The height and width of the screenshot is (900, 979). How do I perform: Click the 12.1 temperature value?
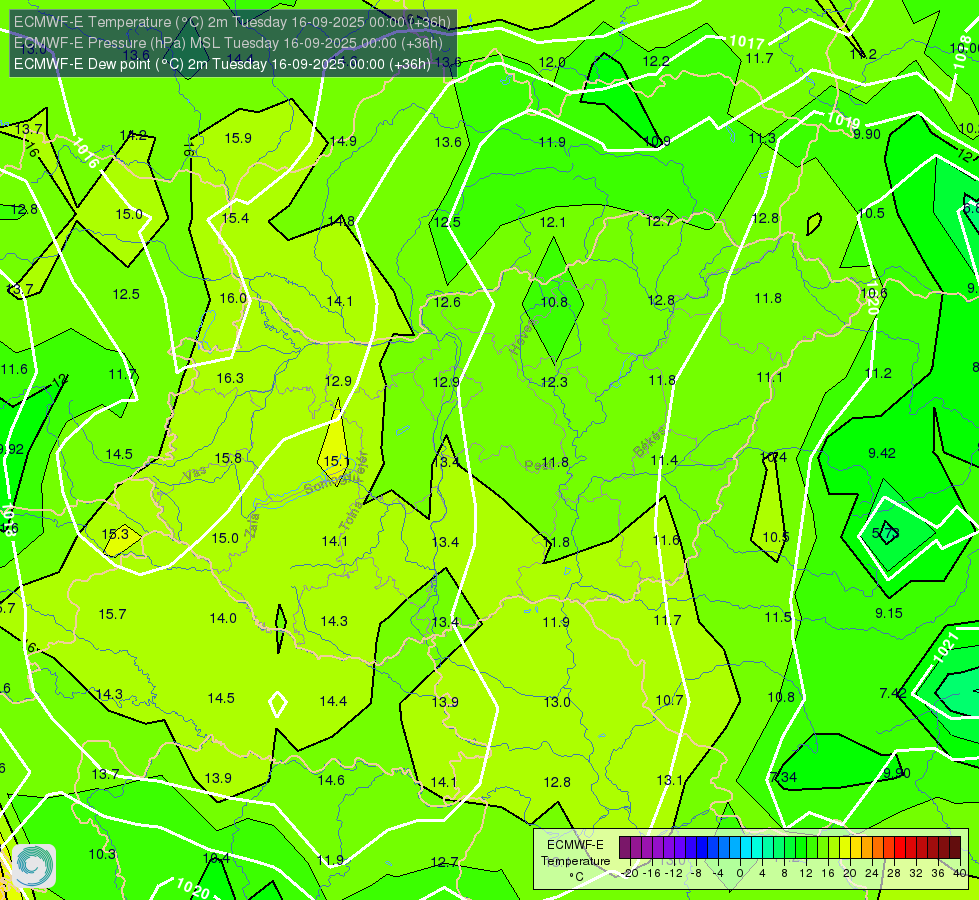point(553,222)
